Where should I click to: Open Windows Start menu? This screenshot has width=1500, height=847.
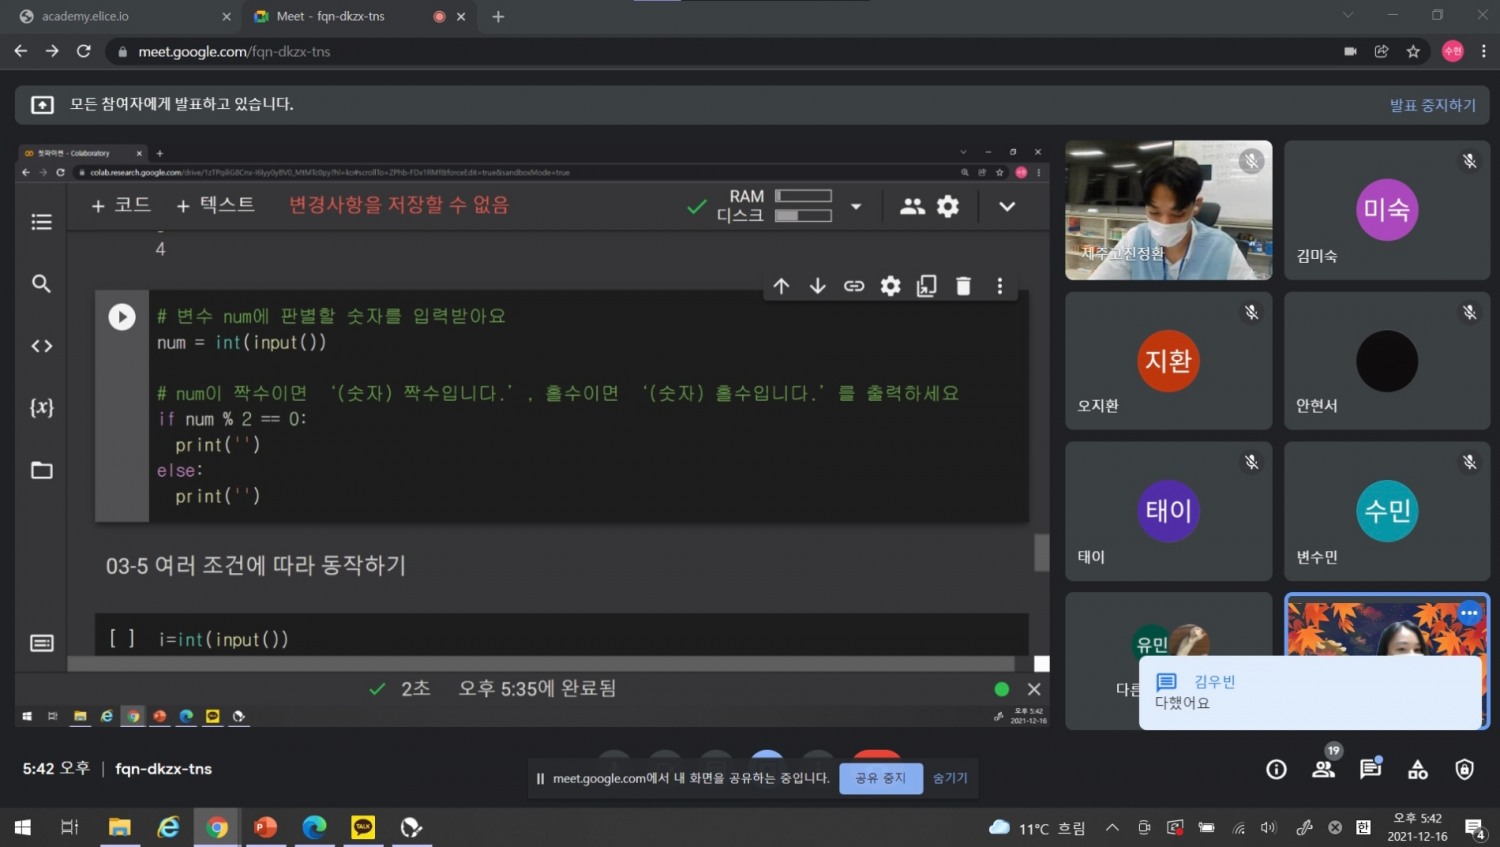pos(22,827)
